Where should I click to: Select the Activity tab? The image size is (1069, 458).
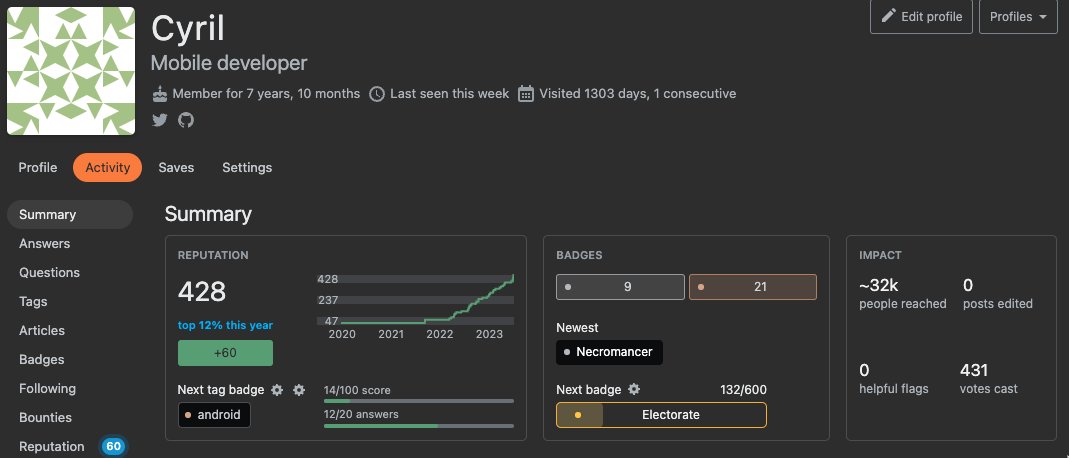click(108, 168)
